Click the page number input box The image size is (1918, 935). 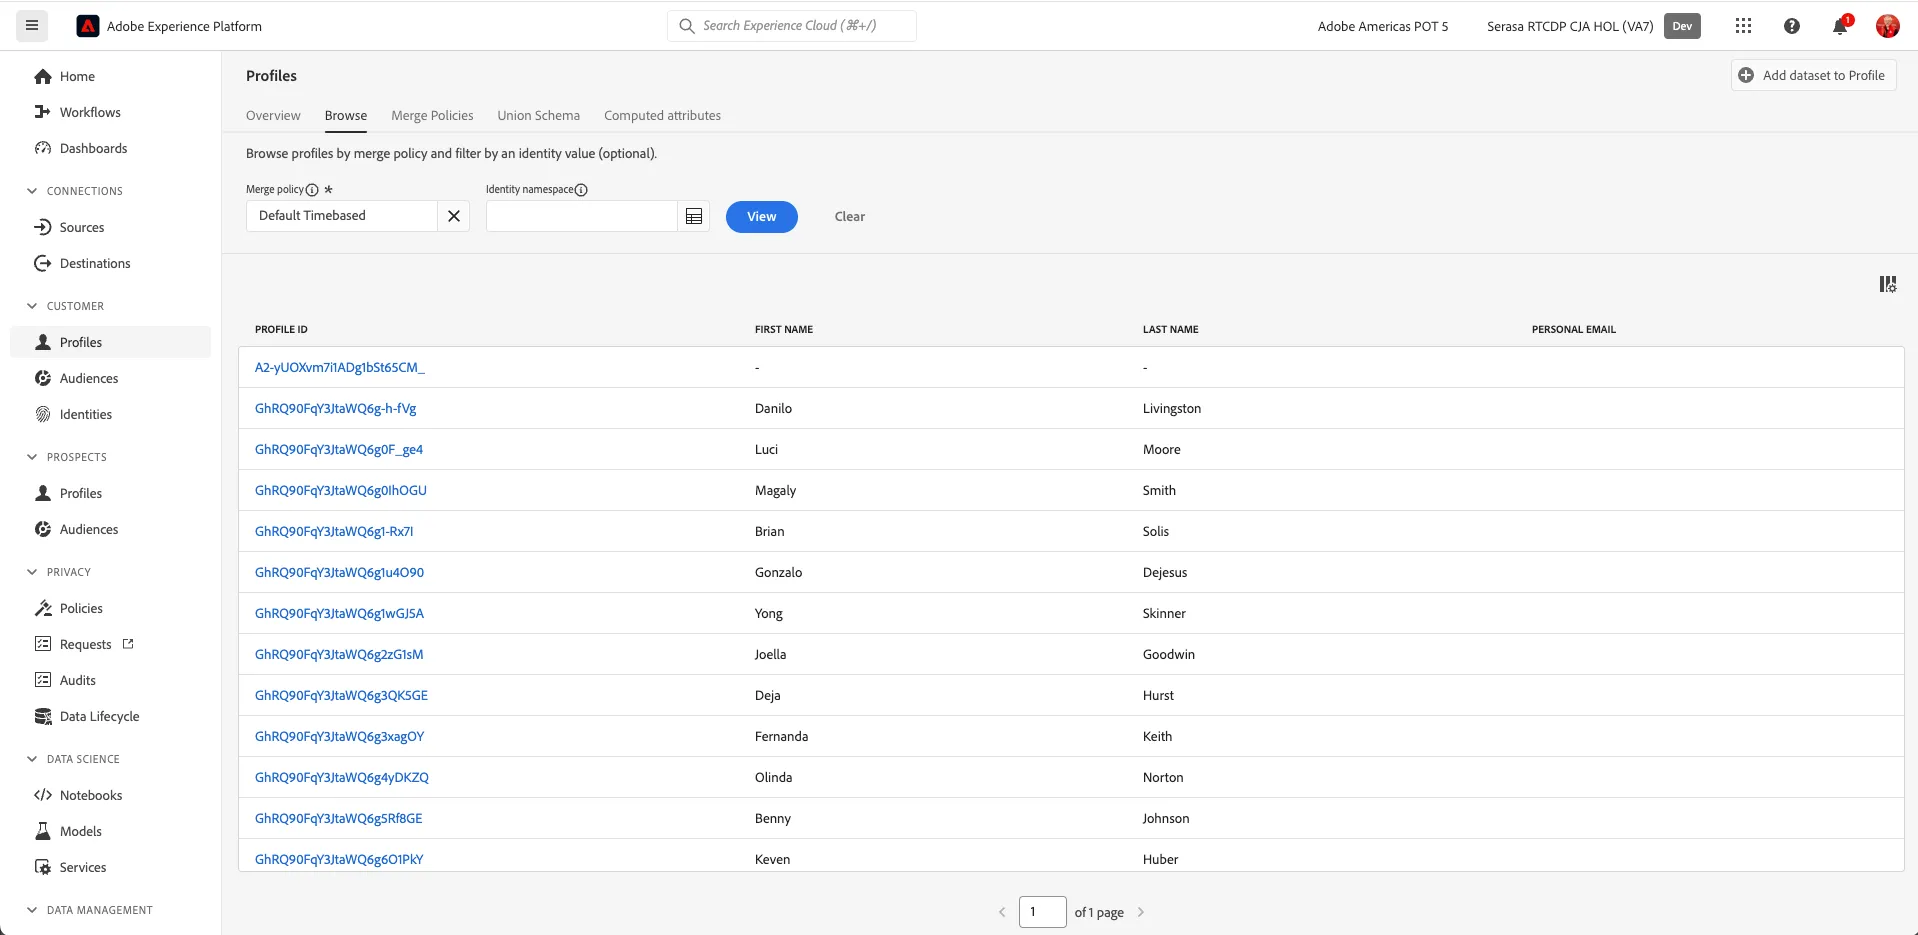point(1043,912)
